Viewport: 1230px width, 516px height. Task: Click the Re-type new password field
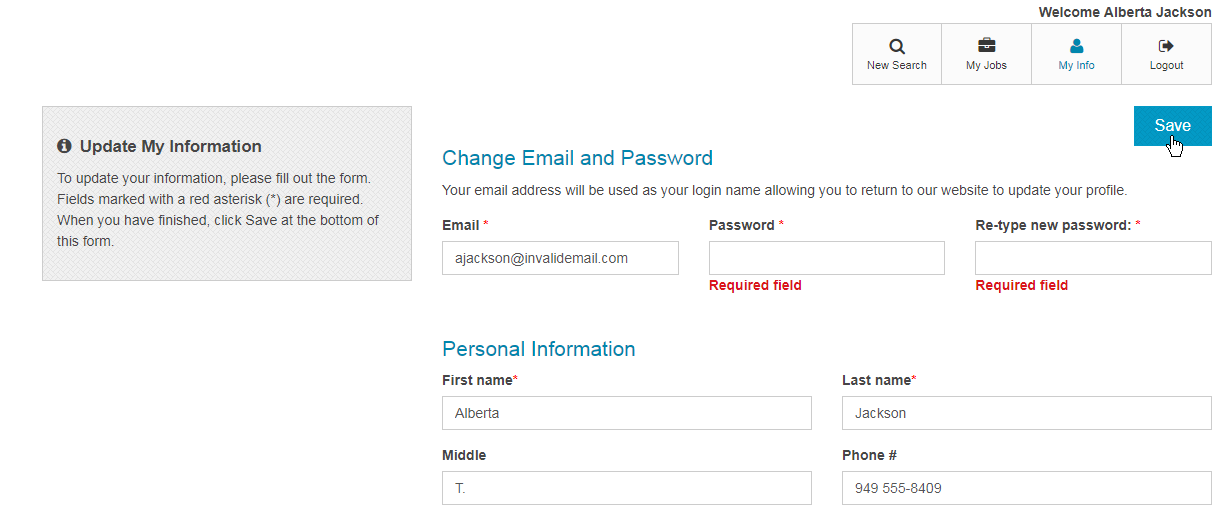click(x=1093, y=258)
